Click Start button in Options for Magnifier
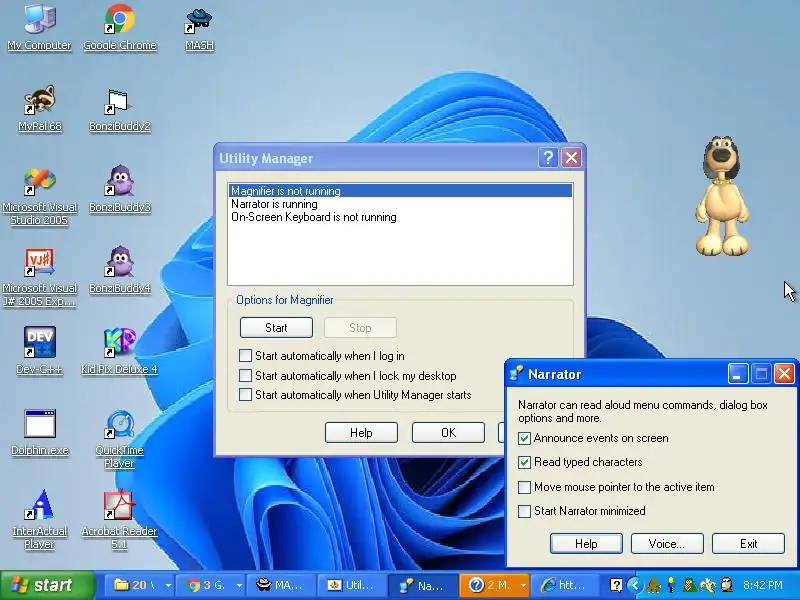The width and height of the screenshot is (800, 600). coord(276,328)
